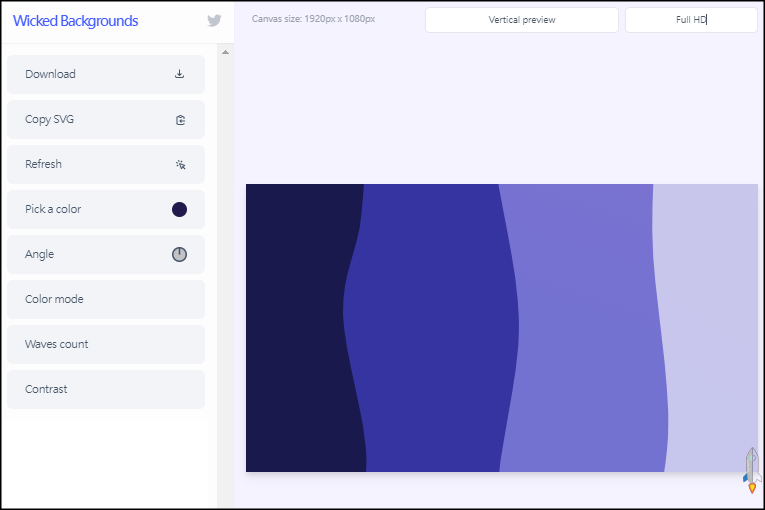This screenshot has height=510, width=765.
Task: Open the Wicked Backgrounds home link
Action: click(76, 21)
